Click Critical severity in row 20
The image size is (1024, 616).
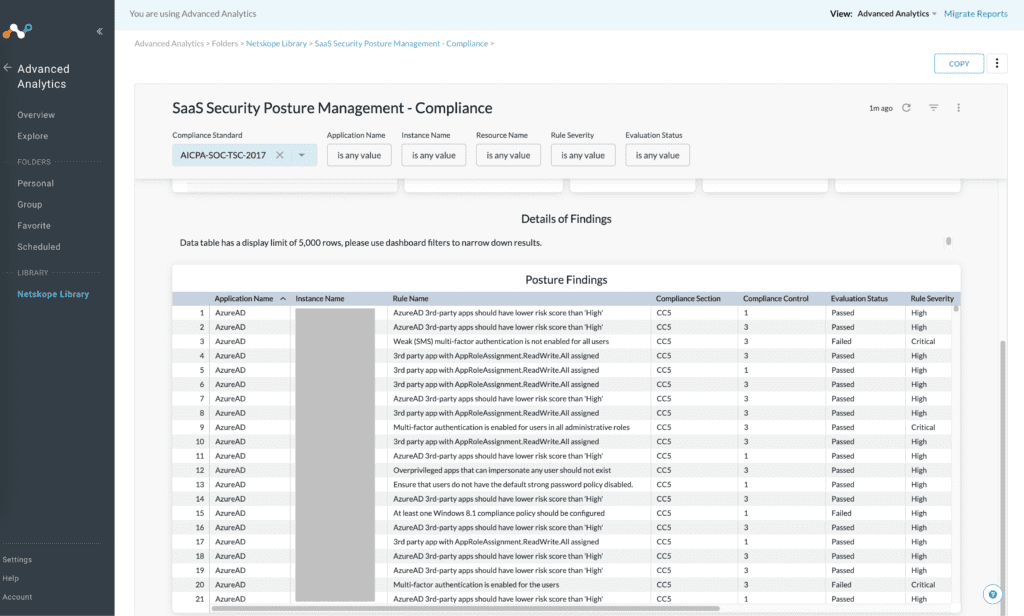[x=923, y=585]
